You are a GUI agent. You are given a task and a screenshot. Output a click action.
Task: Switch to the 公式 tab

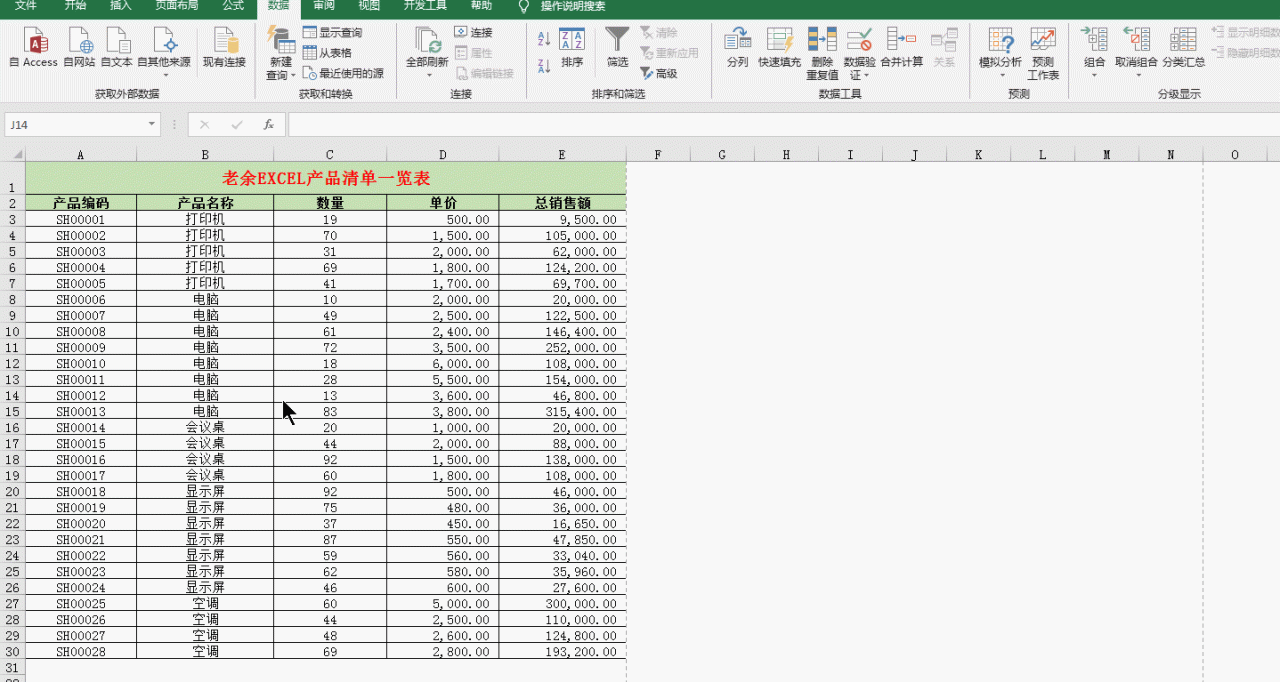(x=233, y=6)
